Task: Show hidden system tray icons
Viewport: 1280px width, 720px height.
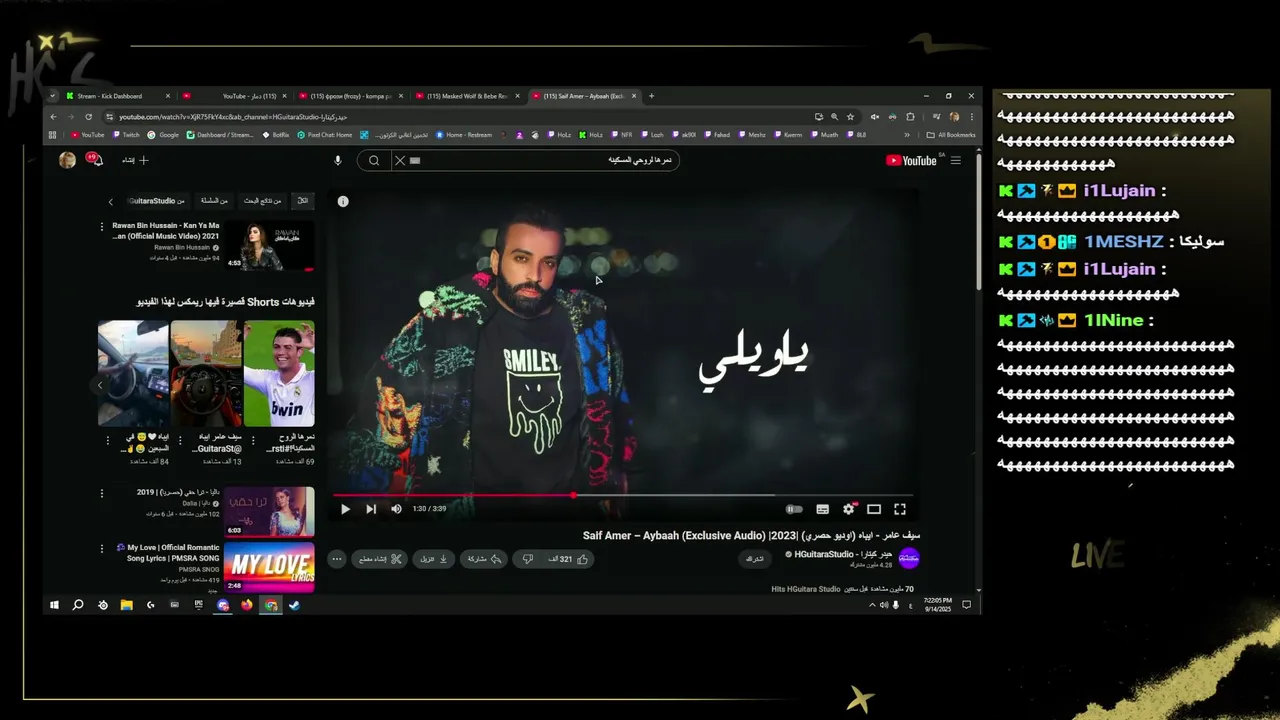Action: point(872,605)
